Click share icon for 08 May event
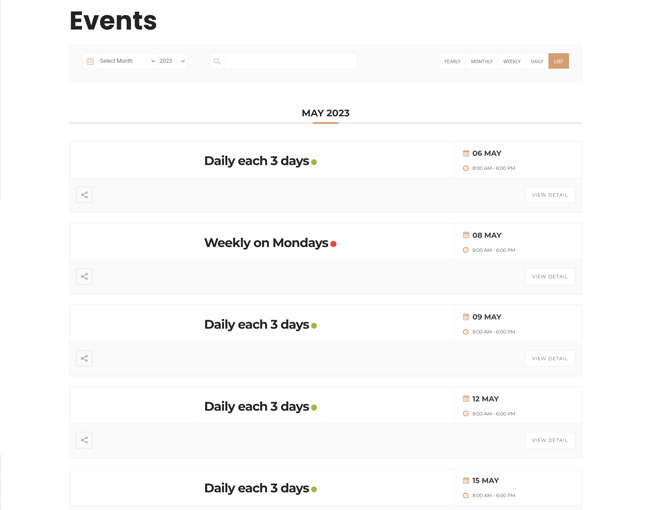 [x=84, y=277]
